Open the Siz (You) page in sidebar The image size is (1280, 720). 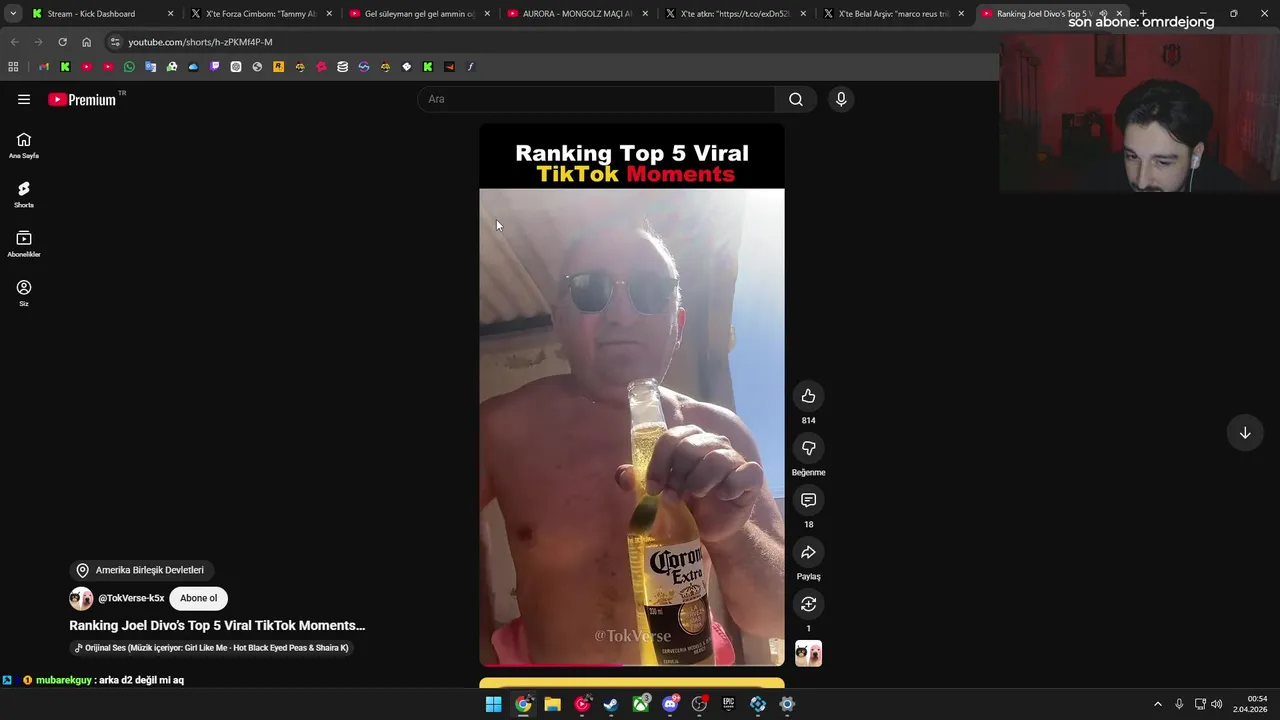(x=24, y=293)
